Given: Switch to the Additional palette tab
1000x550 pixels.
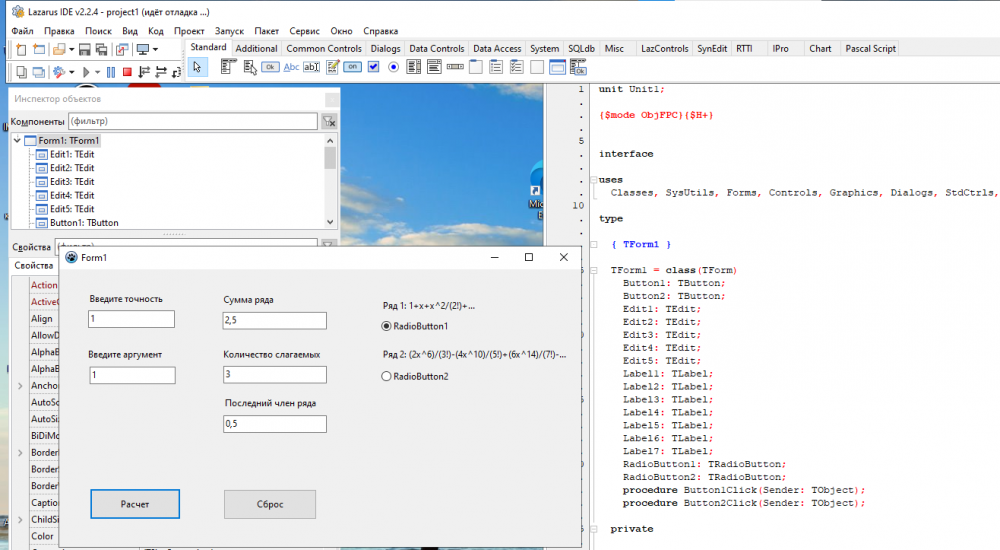Looking at the screenshot, I should pos(257,48).
